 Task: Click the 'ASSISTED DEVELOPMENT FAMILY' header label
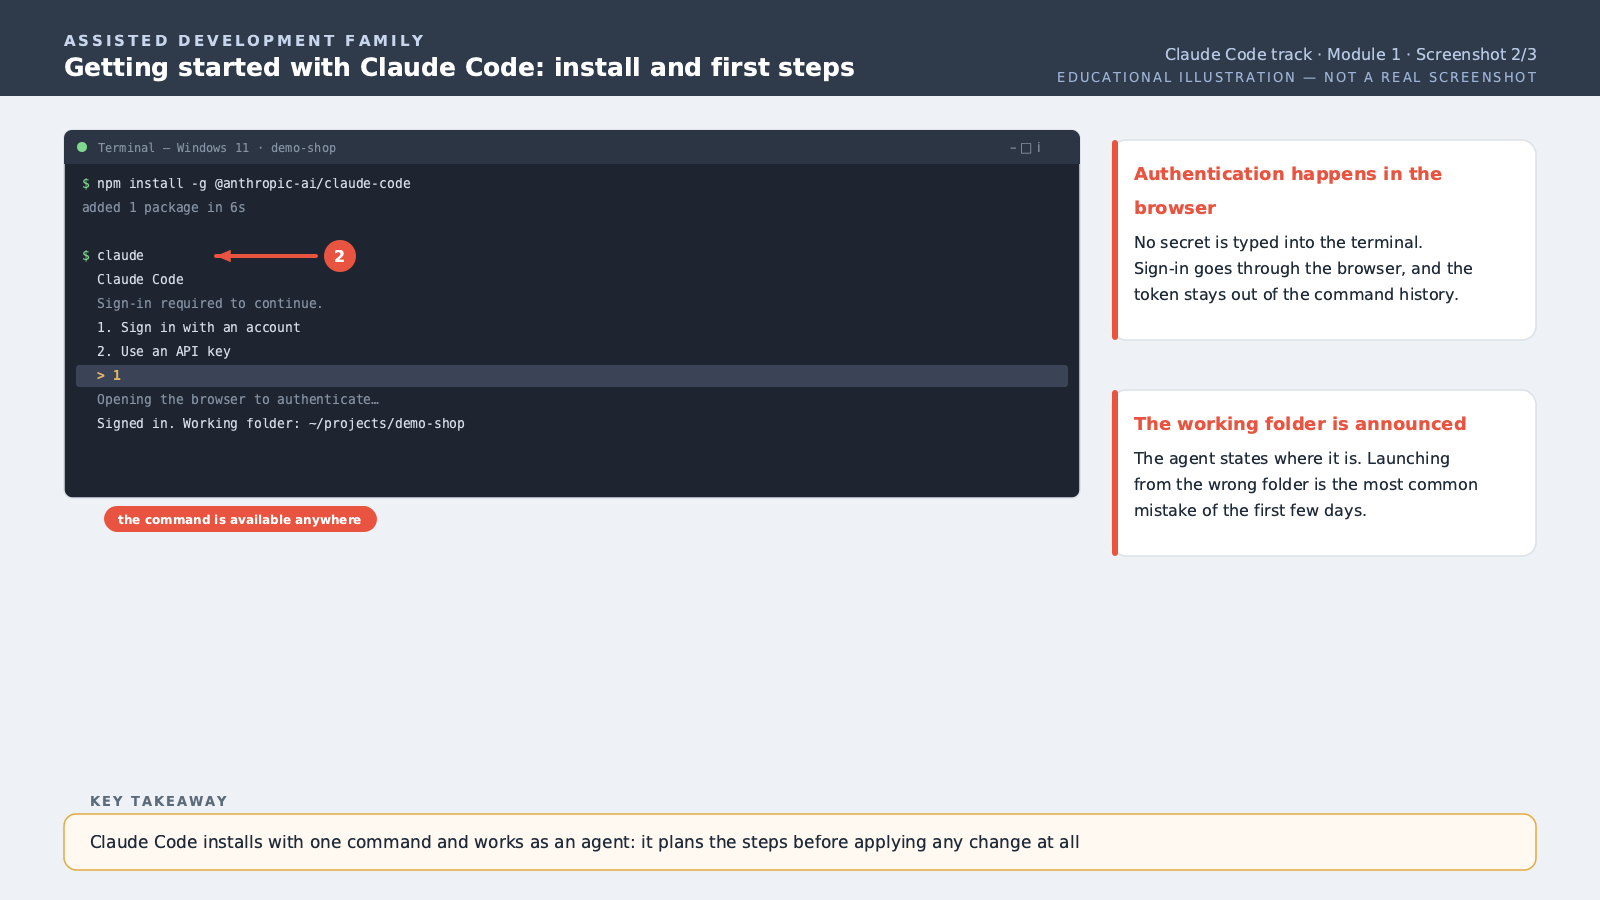(x=245, y=41)
